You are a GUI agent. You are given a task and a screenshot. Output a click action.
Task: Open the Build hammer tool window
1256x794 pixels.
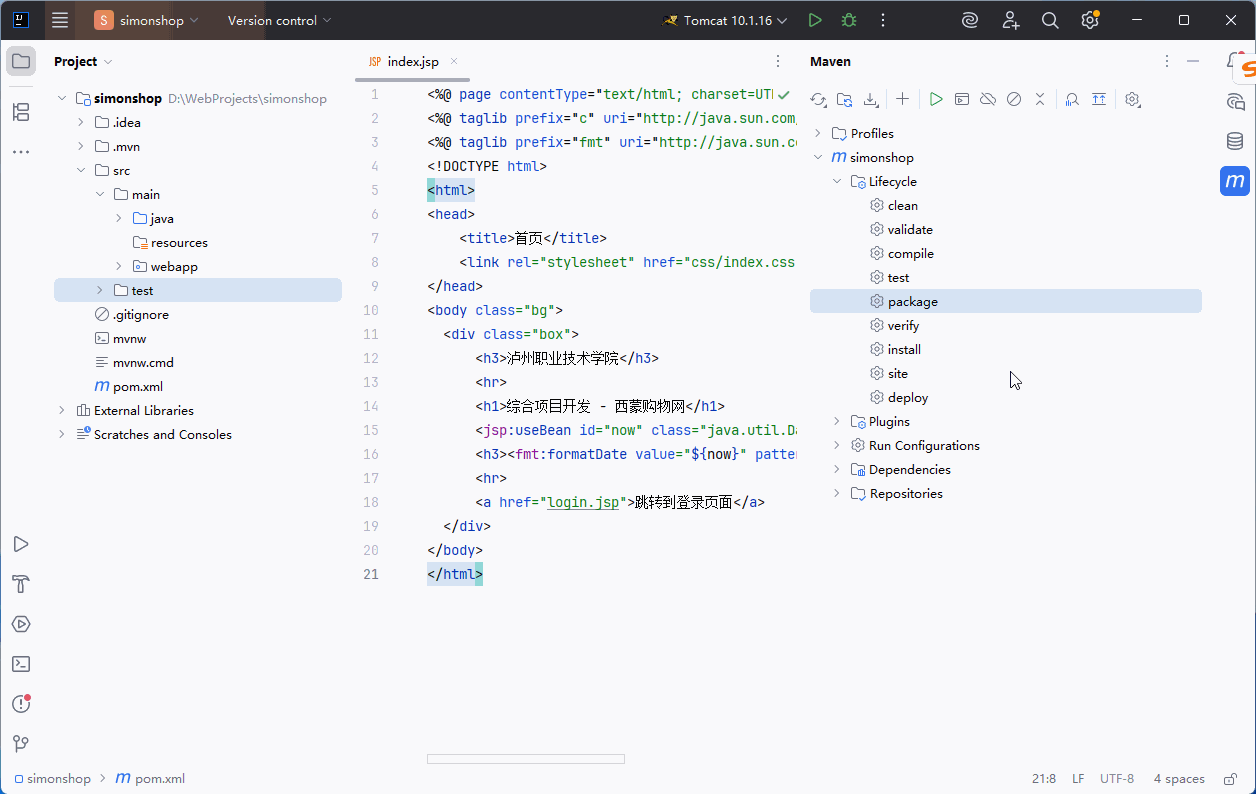(21, 584)
